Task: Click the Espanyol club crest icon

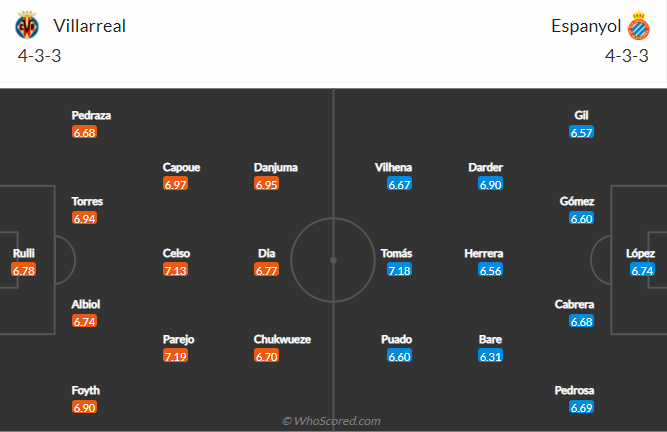Action: (x=637, y=27)
